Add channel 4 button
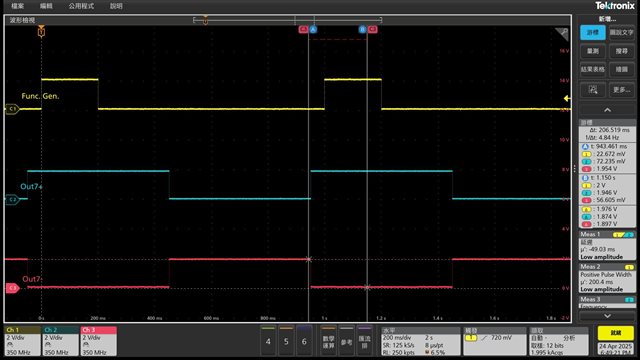 pyautogui.click(x=268, y=341)
